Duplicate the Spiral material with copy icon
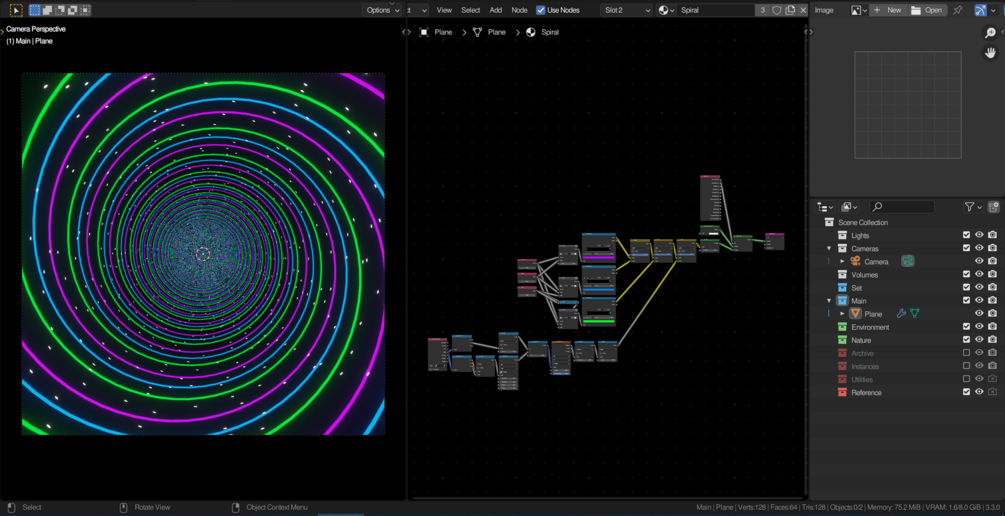Viewport: 1005px width, 516px height. coord(790,10)
